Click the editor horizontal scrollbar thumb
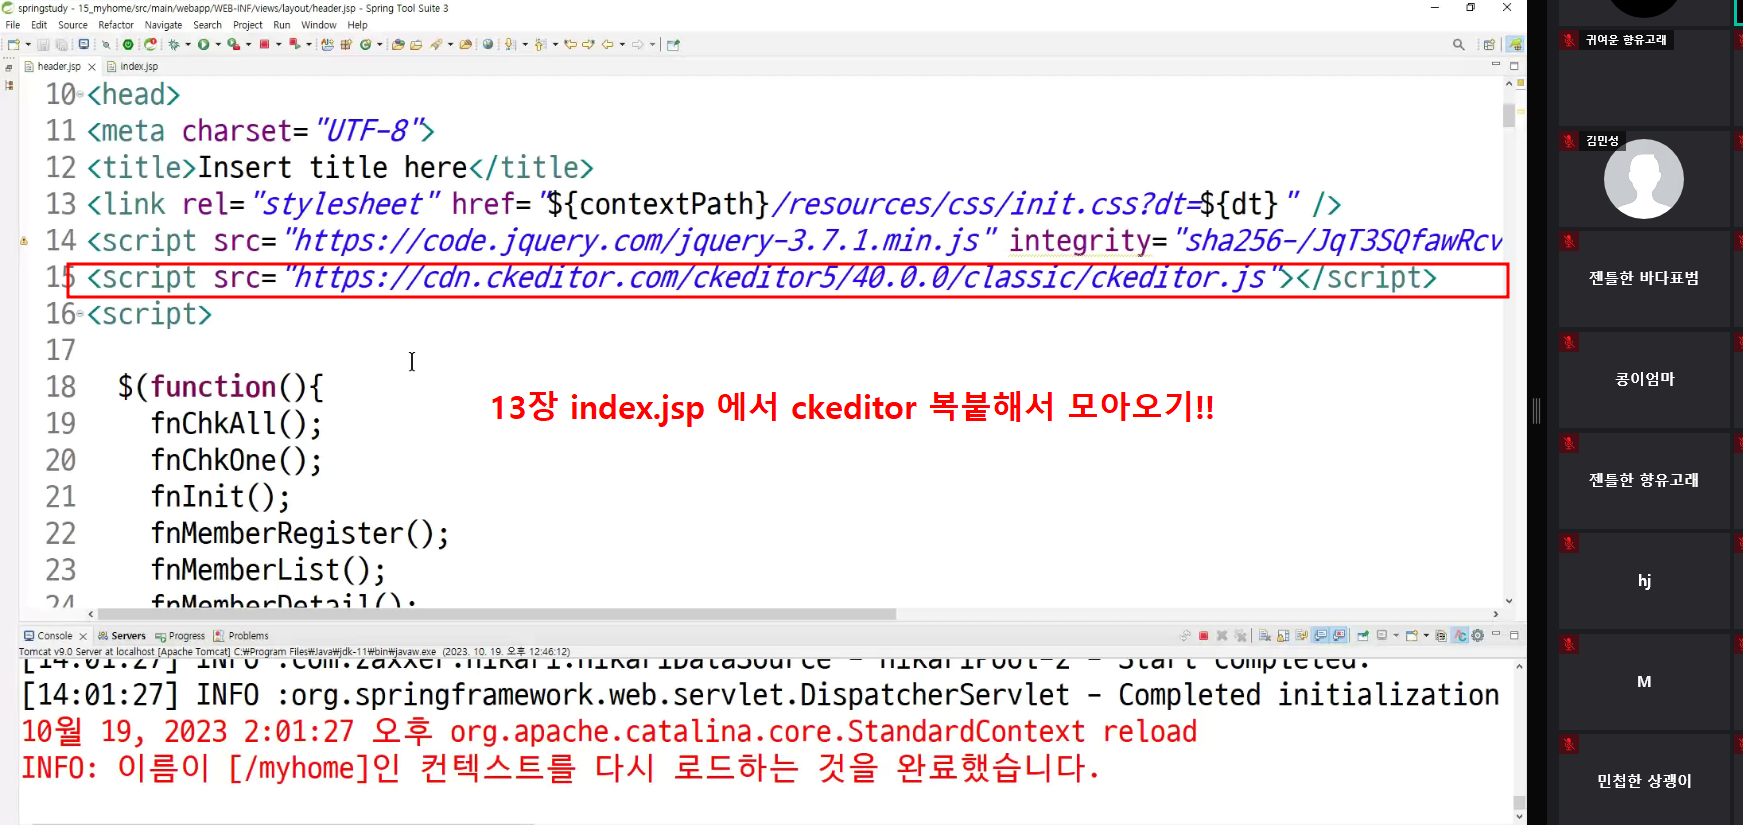1743x825 pixels. tap(497, 614)
